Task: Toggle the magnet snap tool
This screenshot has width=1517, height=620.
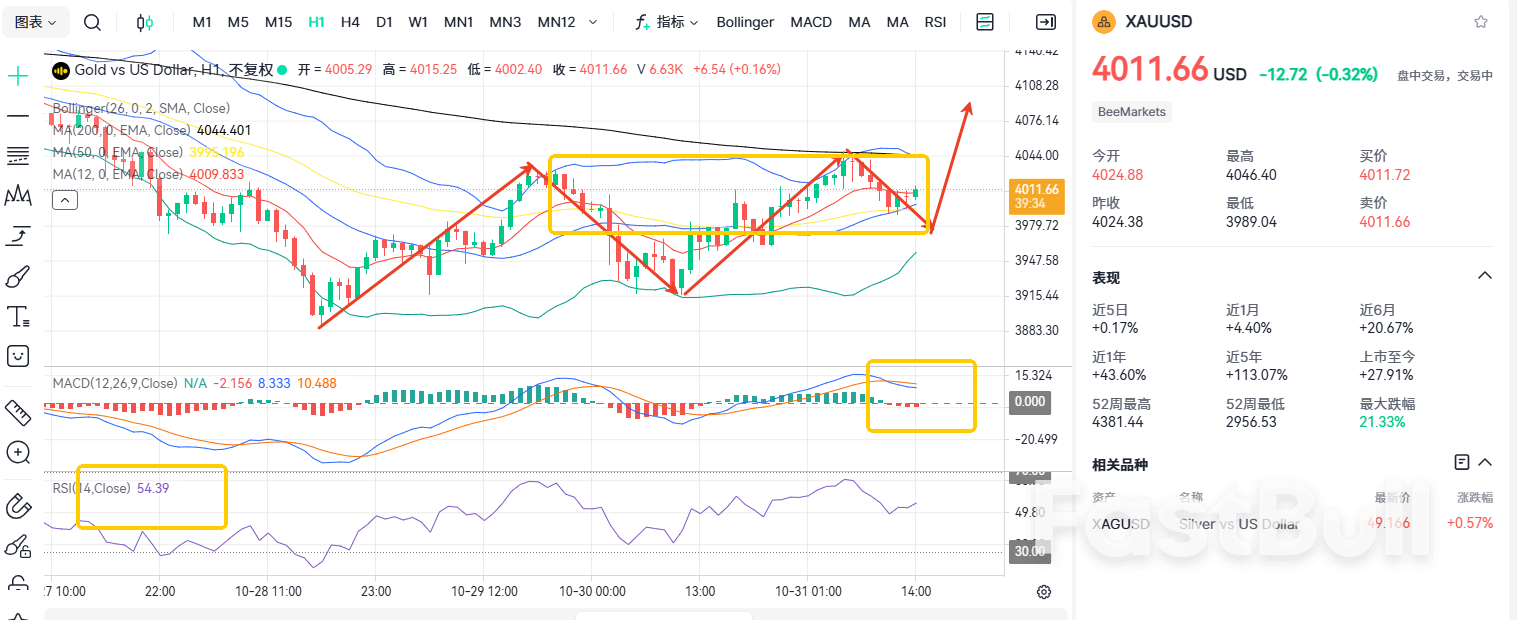Action: tap(18, 506)
